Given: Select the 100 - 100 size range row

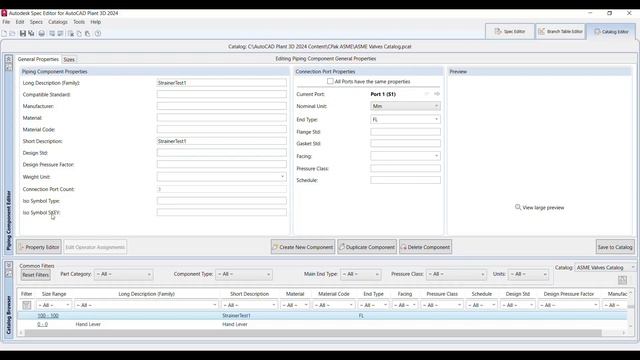Looking at the screenshot, I should pyautogui.click(x=322, y=316).
